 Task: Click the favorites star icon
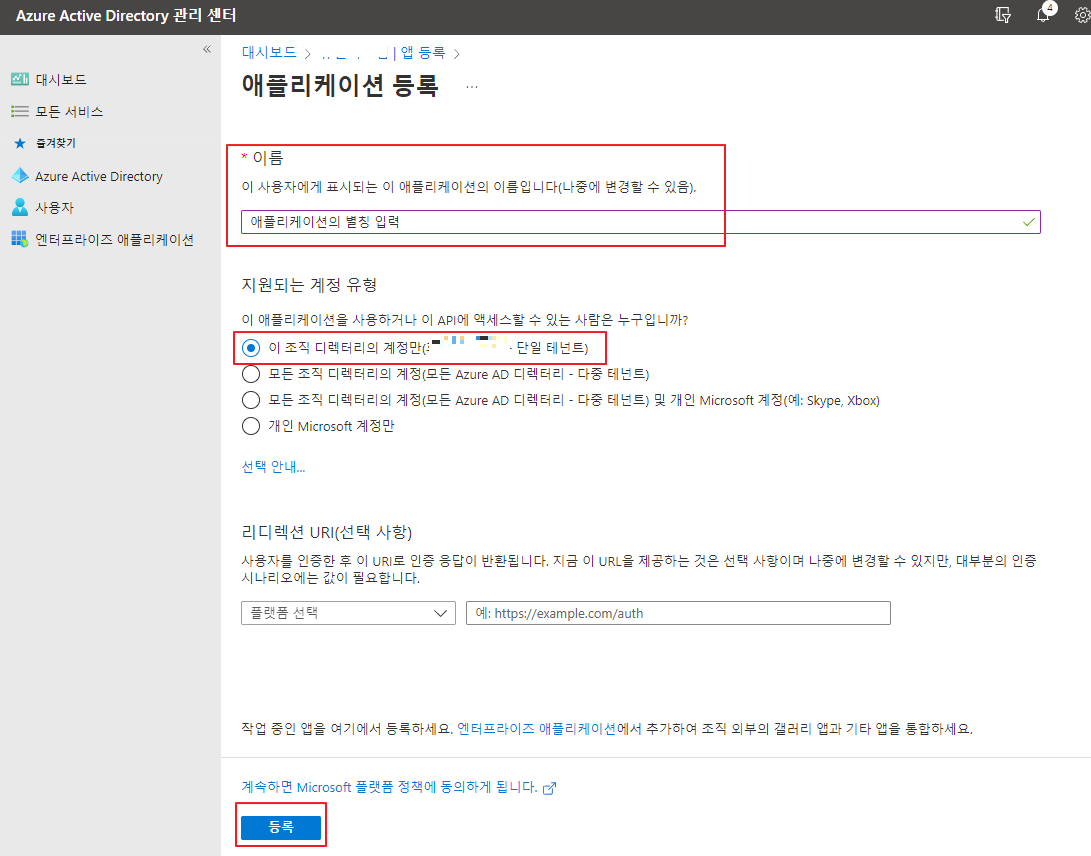coord(20,143)
